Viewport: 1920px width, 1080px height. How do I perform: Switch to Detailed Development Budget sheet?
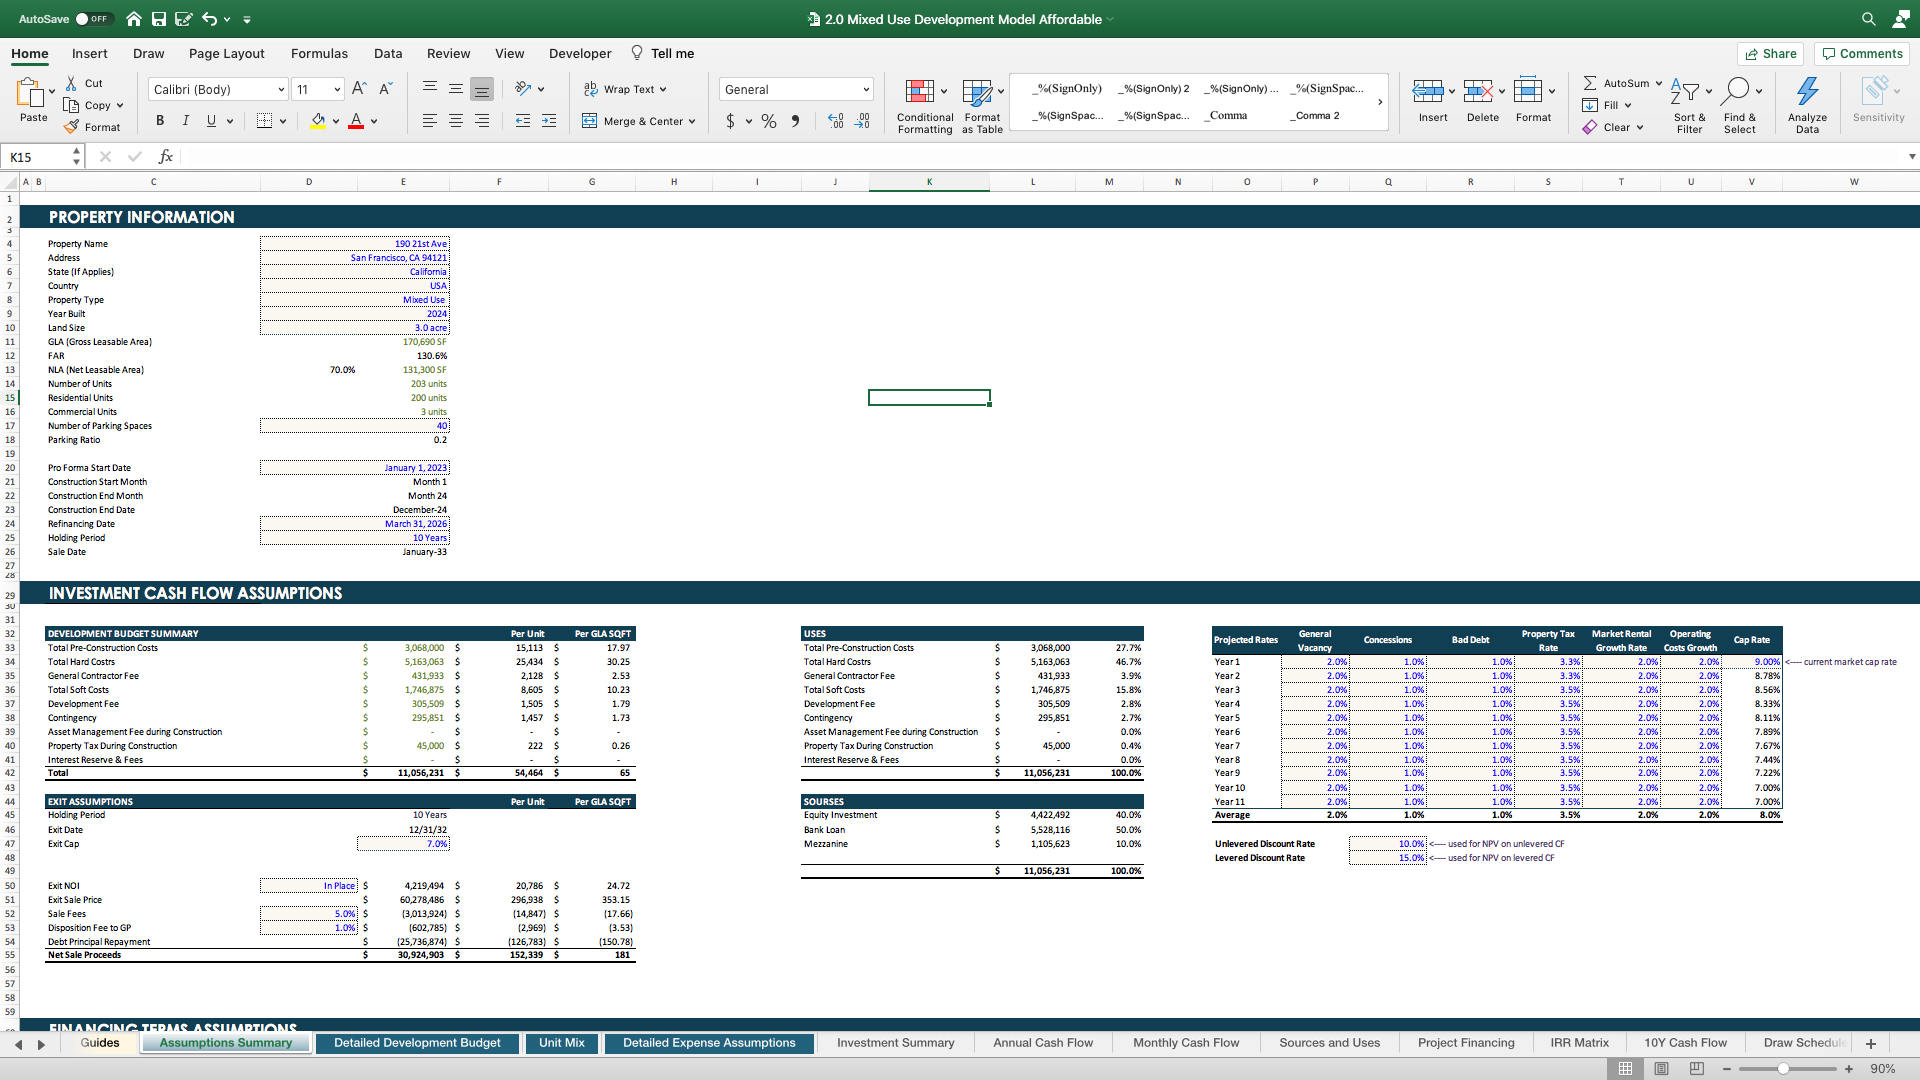tap(417, 1043)
